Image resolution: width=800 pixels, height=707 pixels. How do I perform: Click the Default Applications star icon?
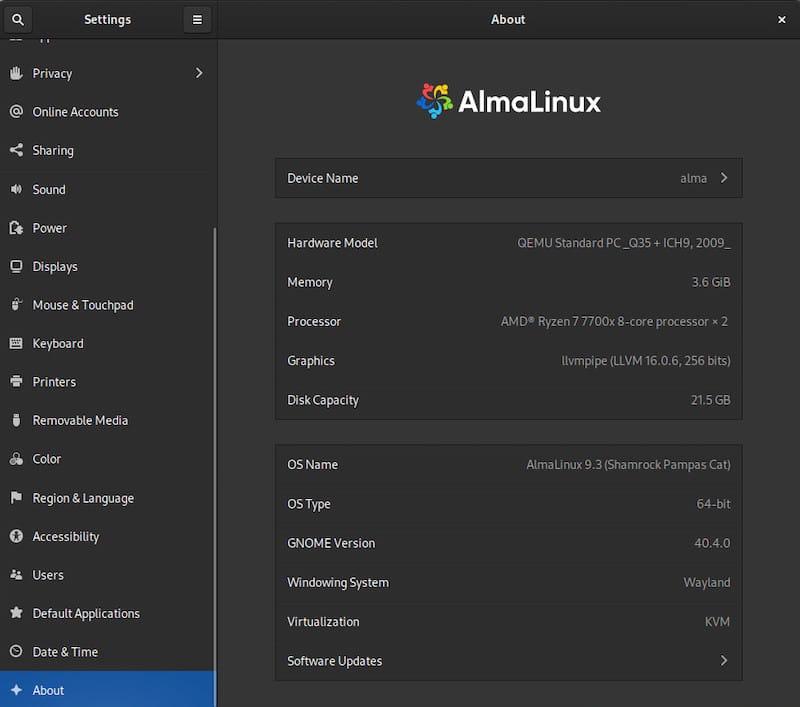coord(16,613)
